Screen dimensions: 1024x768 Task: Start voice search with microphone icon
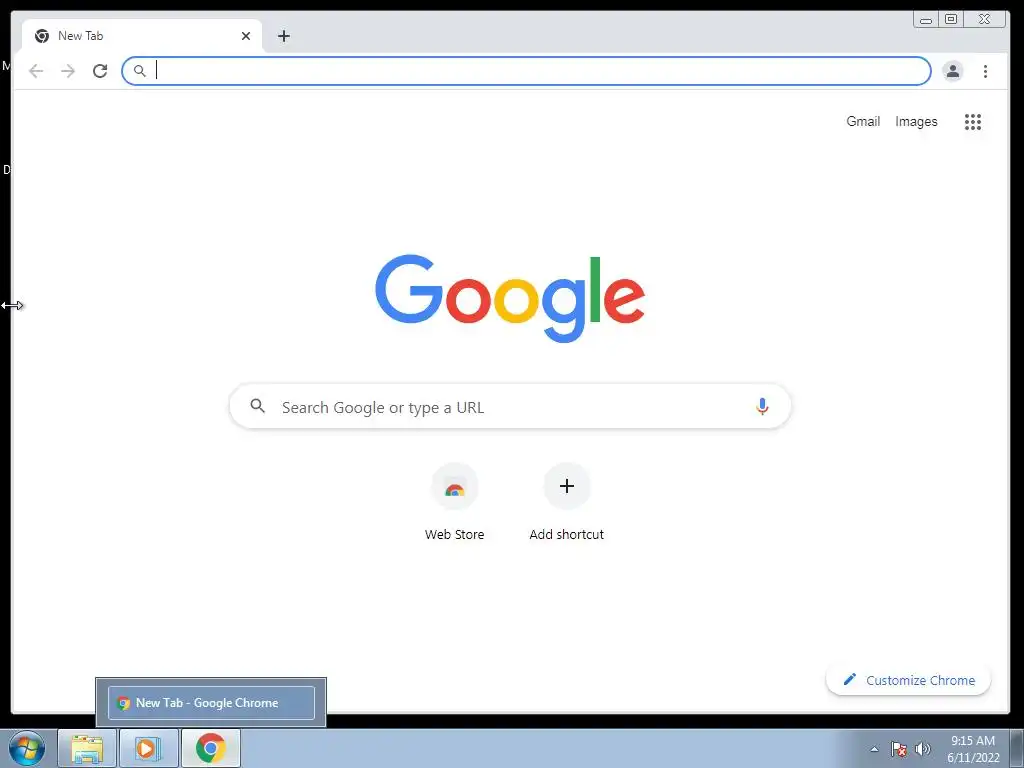click(761, 406)
